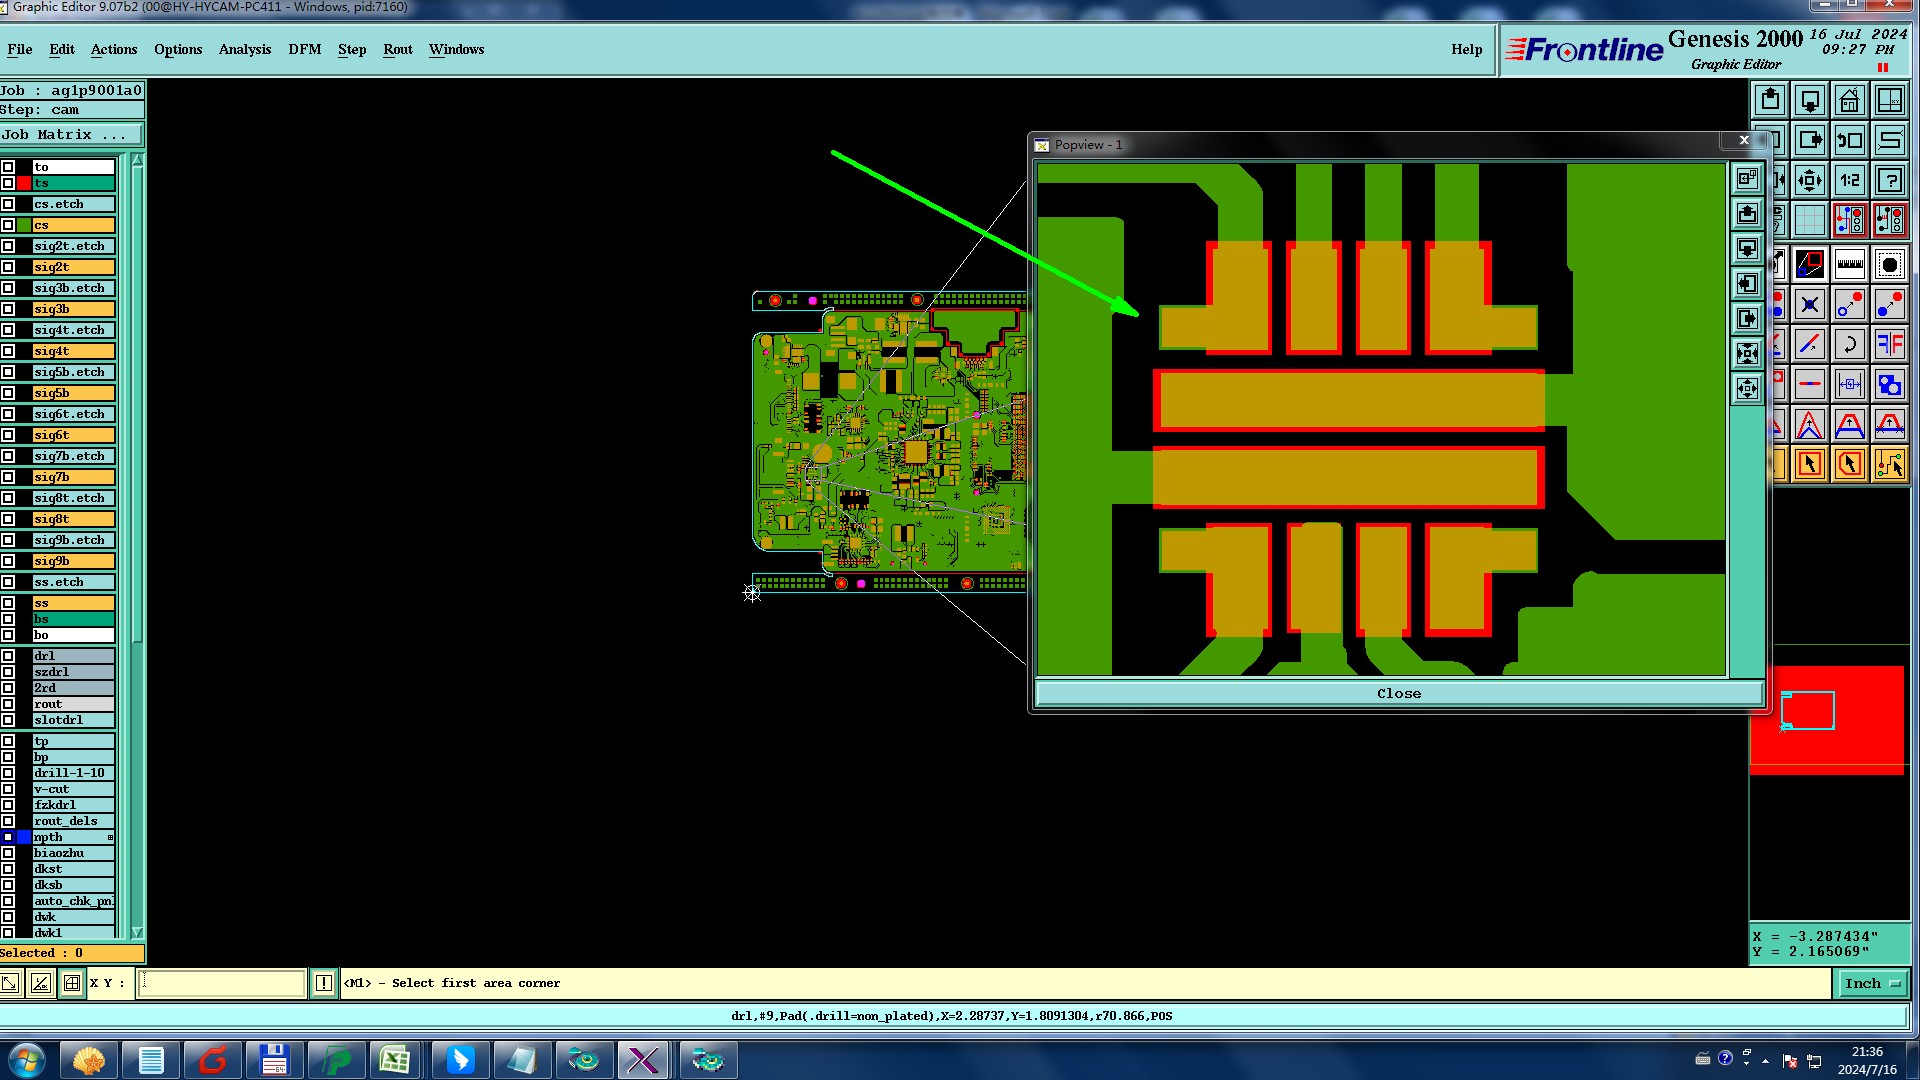Toggle the grid display icon
Screen dimensions: 1920x1080
[1809, 220]
